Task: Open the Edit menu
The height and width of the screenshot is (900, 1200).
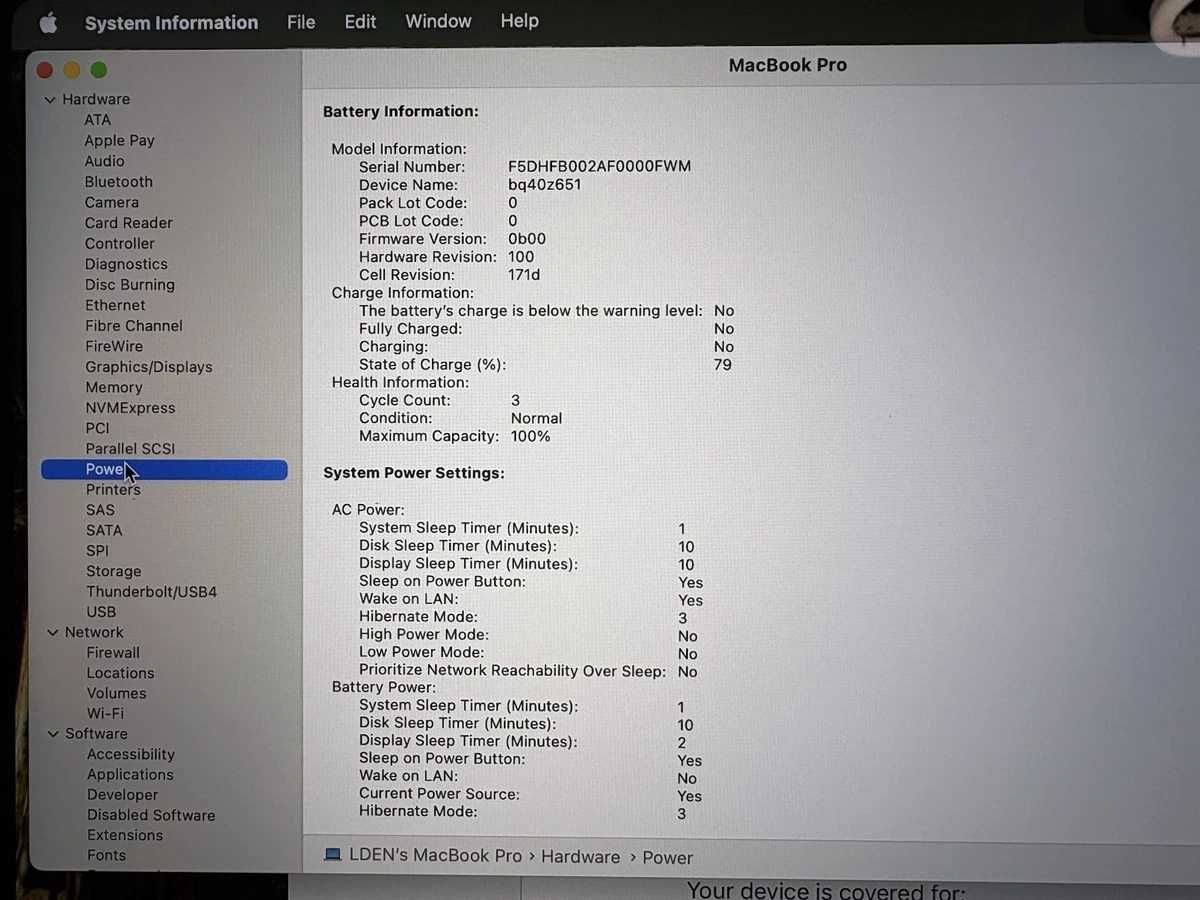Action: click(360, 22)
